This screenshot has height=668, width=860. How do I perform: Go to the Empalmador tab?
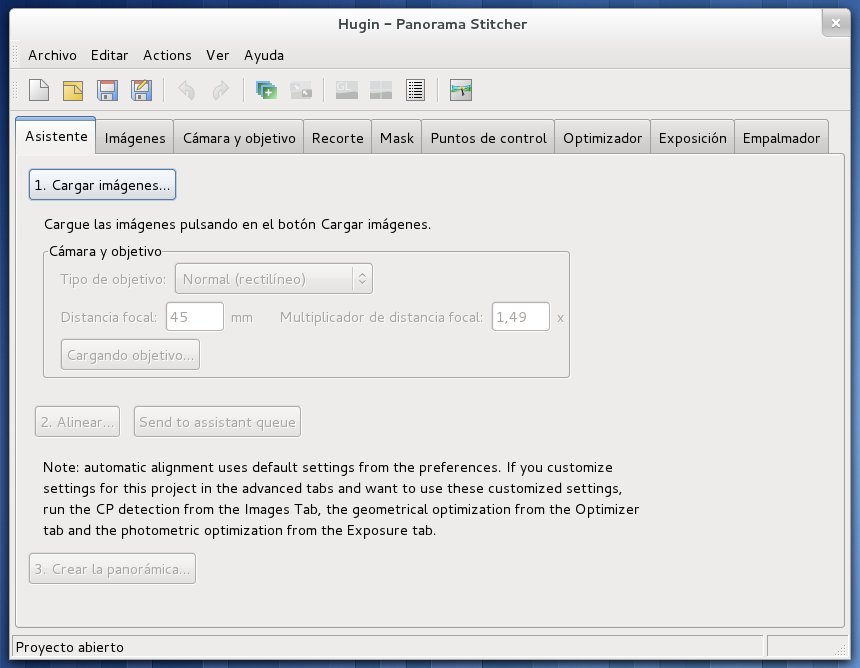[781, 139]
